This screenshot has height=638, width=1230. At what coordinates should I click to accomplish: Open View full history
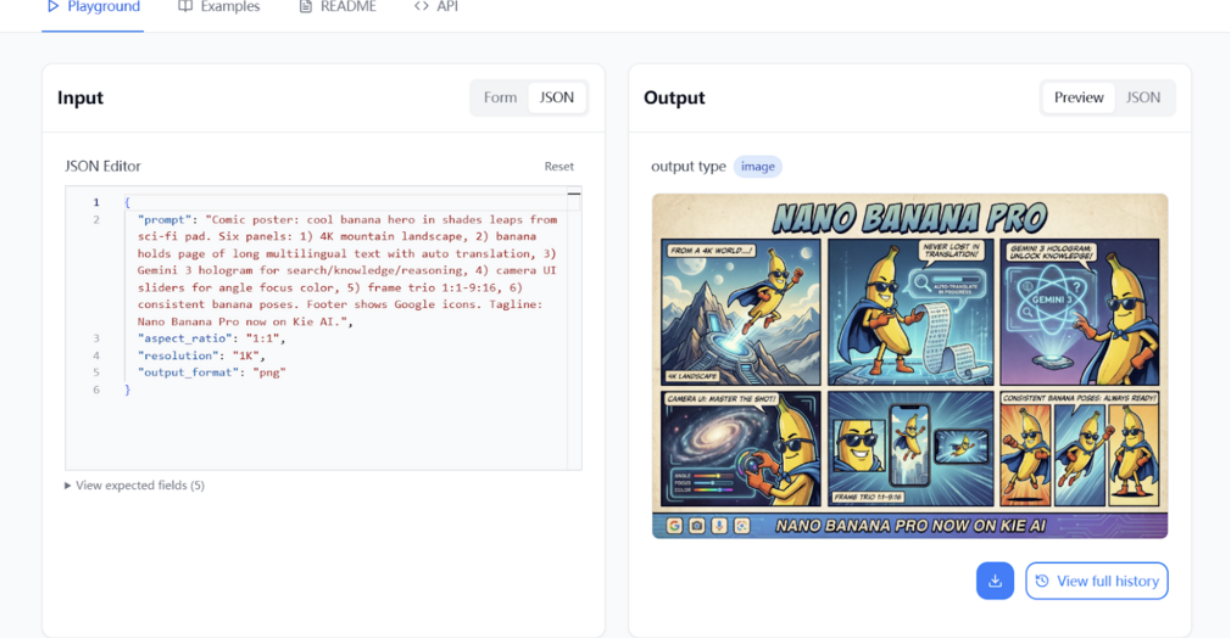point(1096,581)
